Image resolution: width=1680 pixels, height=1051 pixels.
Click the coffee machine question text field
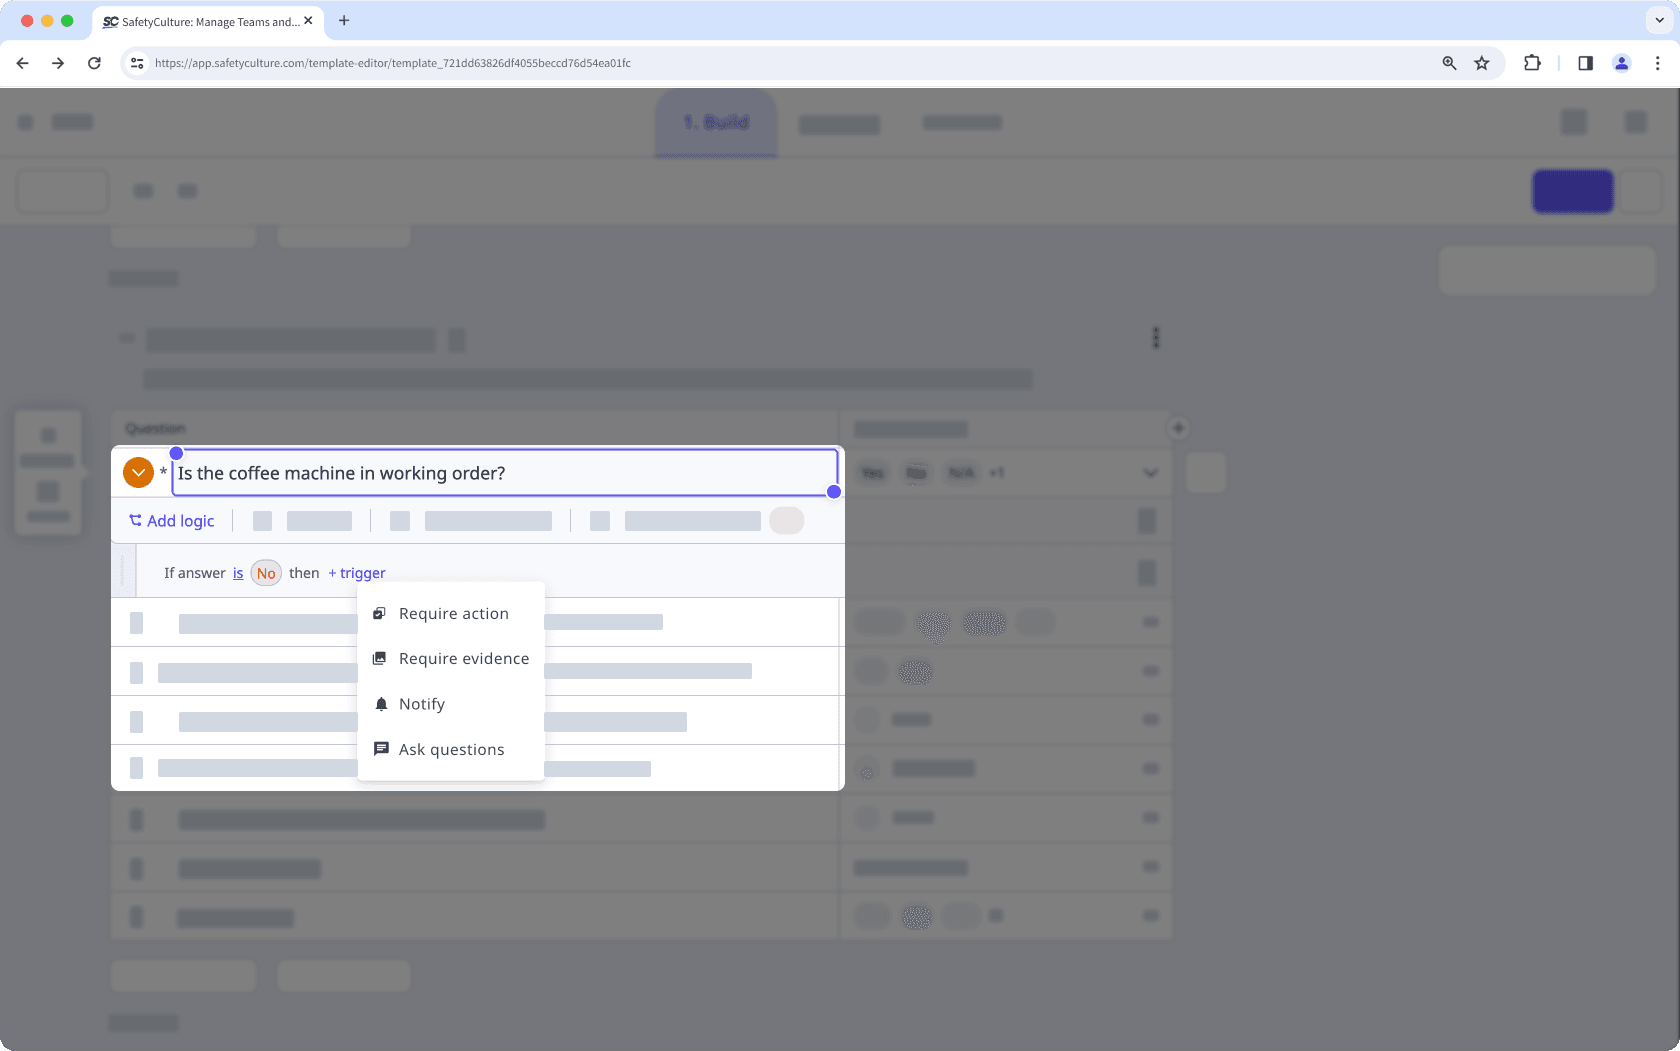(500, 472)
